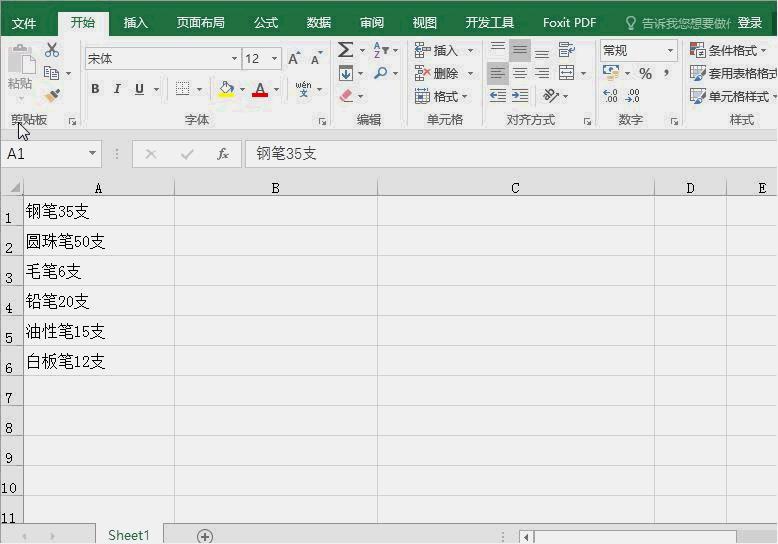Click the Merge and Center icon
Image resolution: width=778 pixels, height=544 pixels.
(566, 73)
